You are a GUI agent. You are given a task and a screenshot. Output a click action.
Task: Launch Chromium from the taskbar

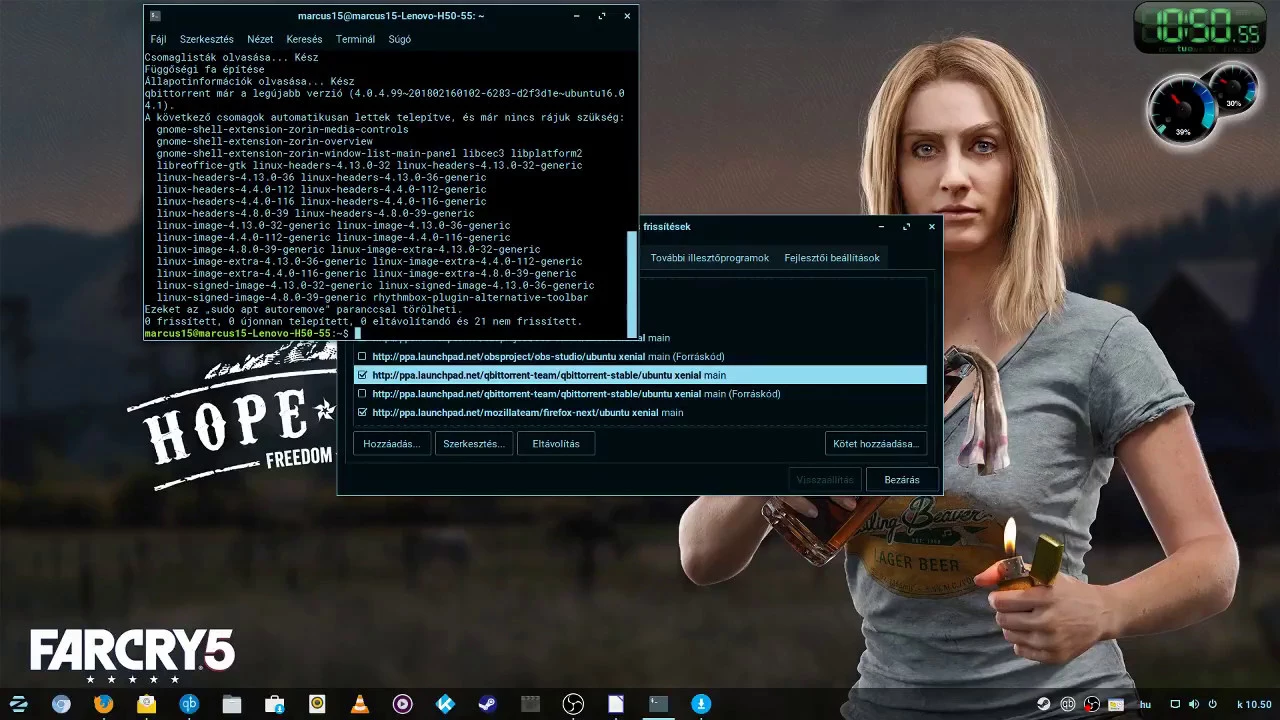coord(61,704)
